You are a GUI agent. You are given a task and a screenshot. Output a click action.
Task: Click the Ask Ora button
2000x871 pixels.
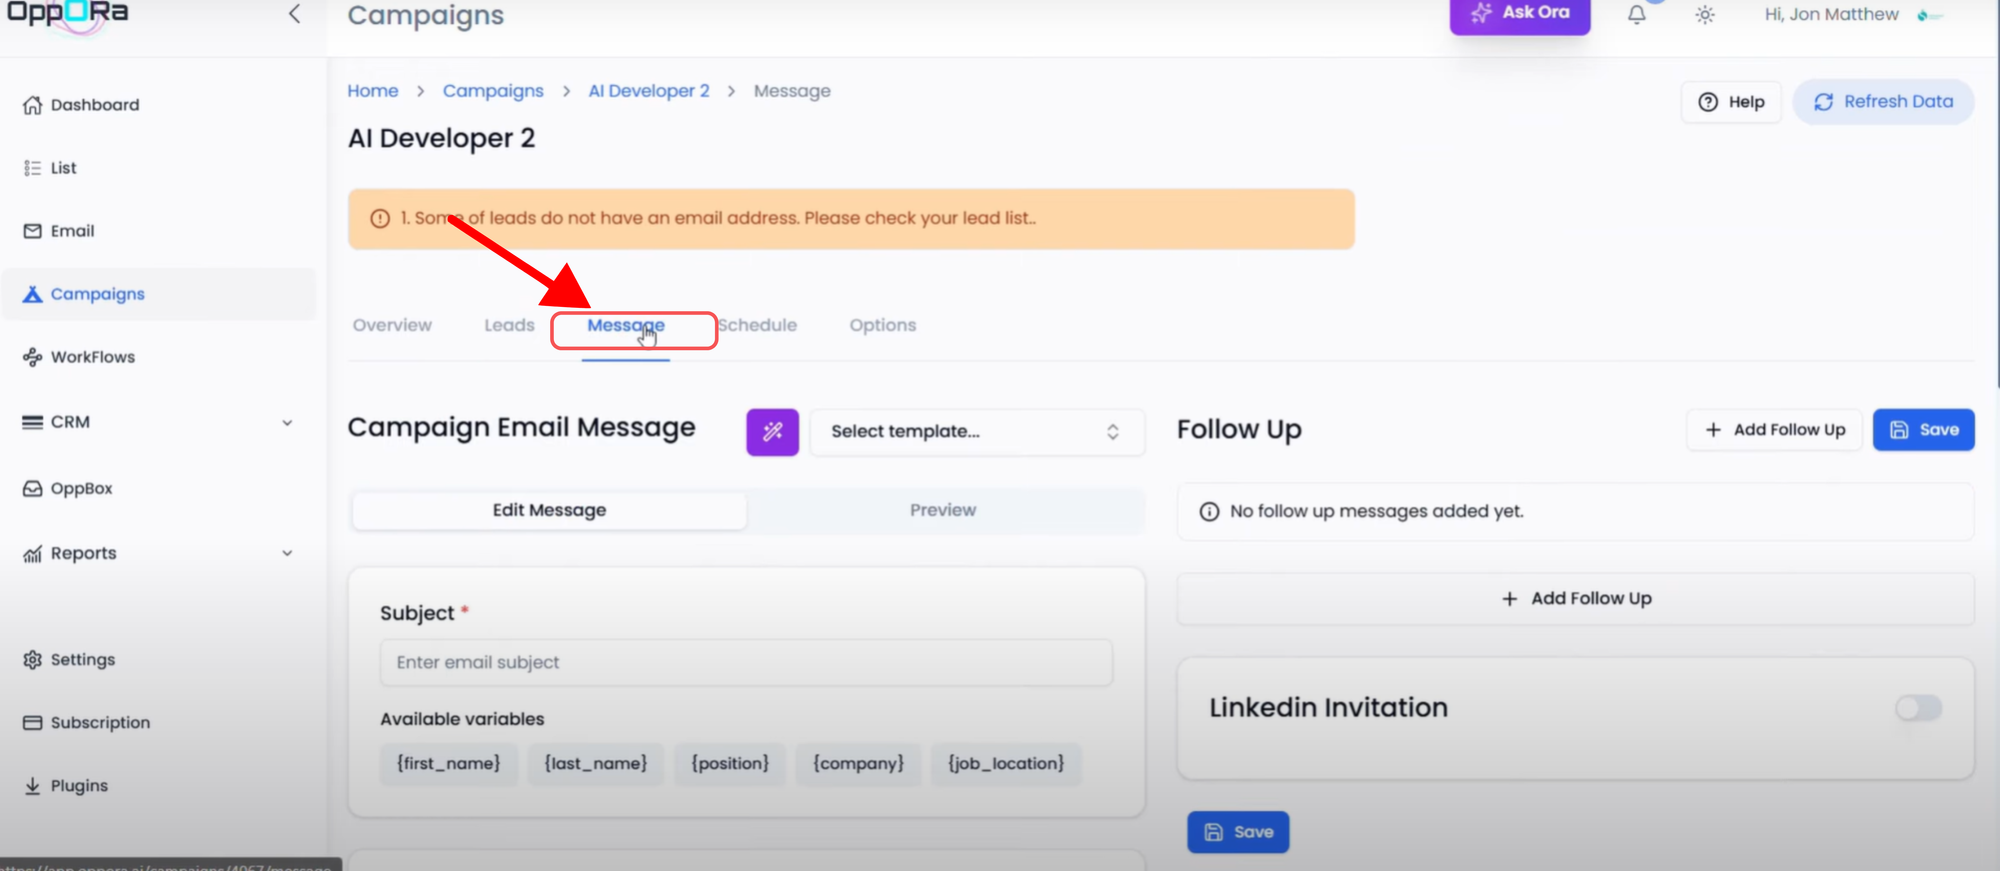1519,14
